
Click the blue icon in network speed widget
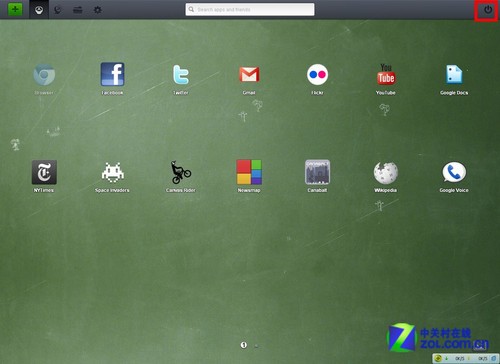[493, 358]
